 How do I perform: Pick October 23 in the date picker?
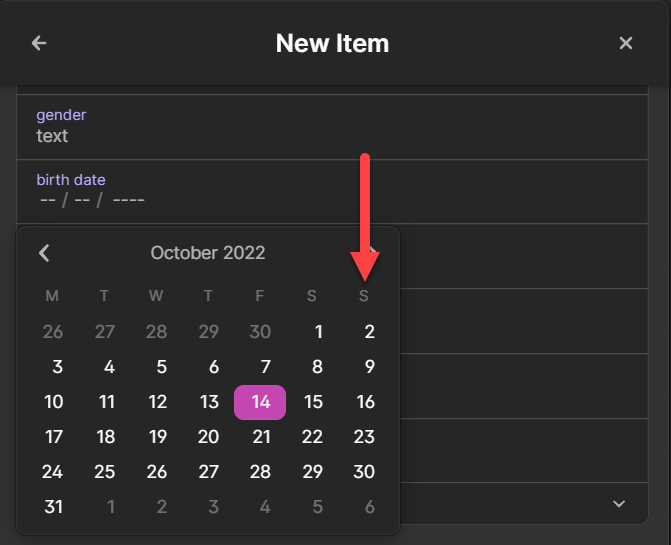click(x=364, y=437)
